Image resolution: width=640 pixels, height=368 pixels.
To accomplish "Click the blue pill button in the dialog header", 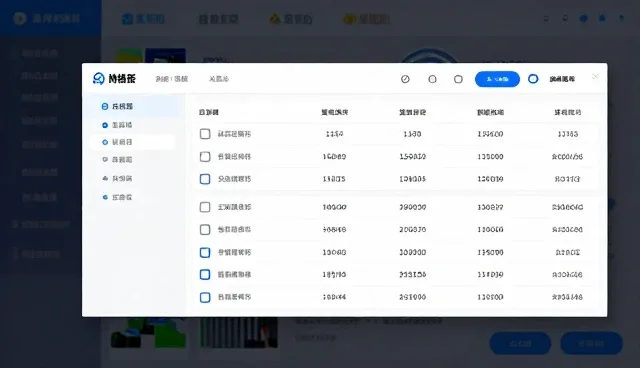I will 497,79.
